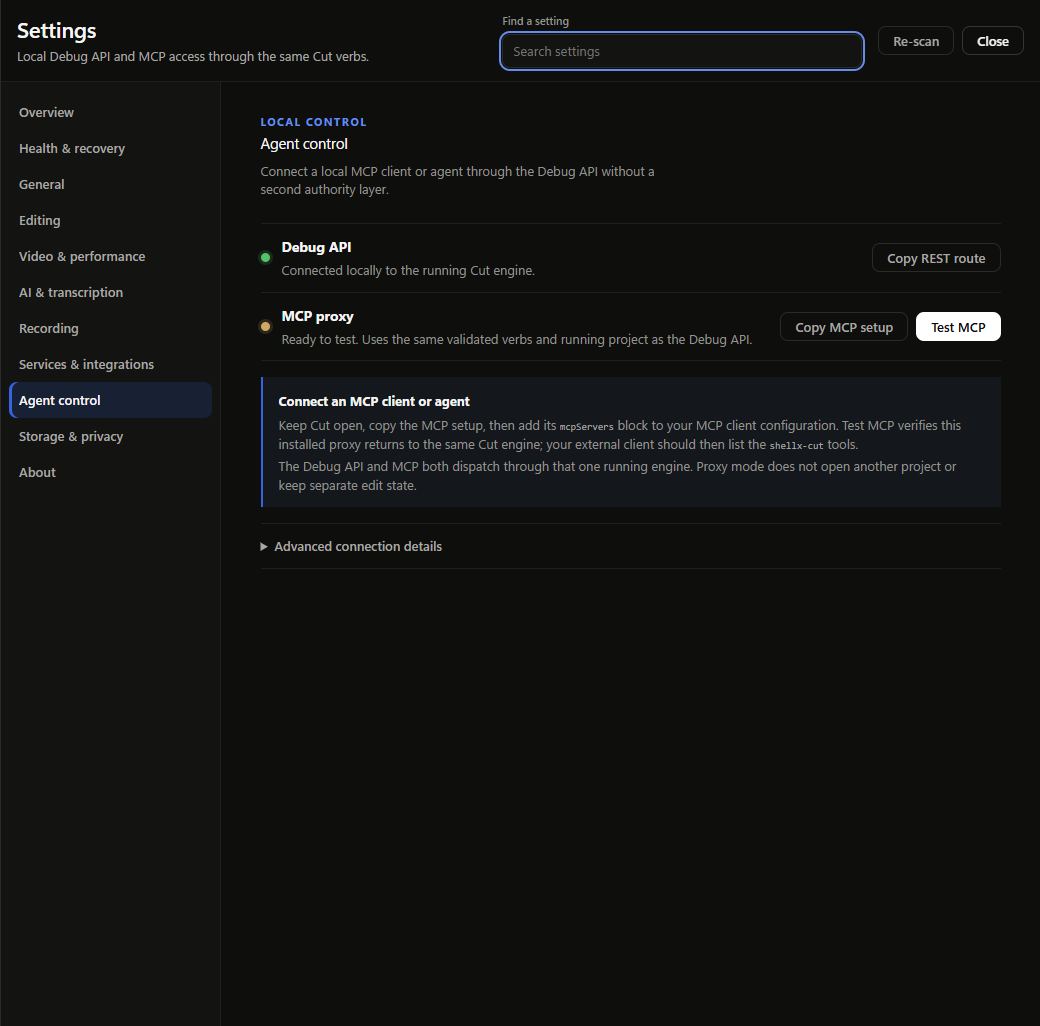Click the 'Agent control' page heading

[304, 144]
